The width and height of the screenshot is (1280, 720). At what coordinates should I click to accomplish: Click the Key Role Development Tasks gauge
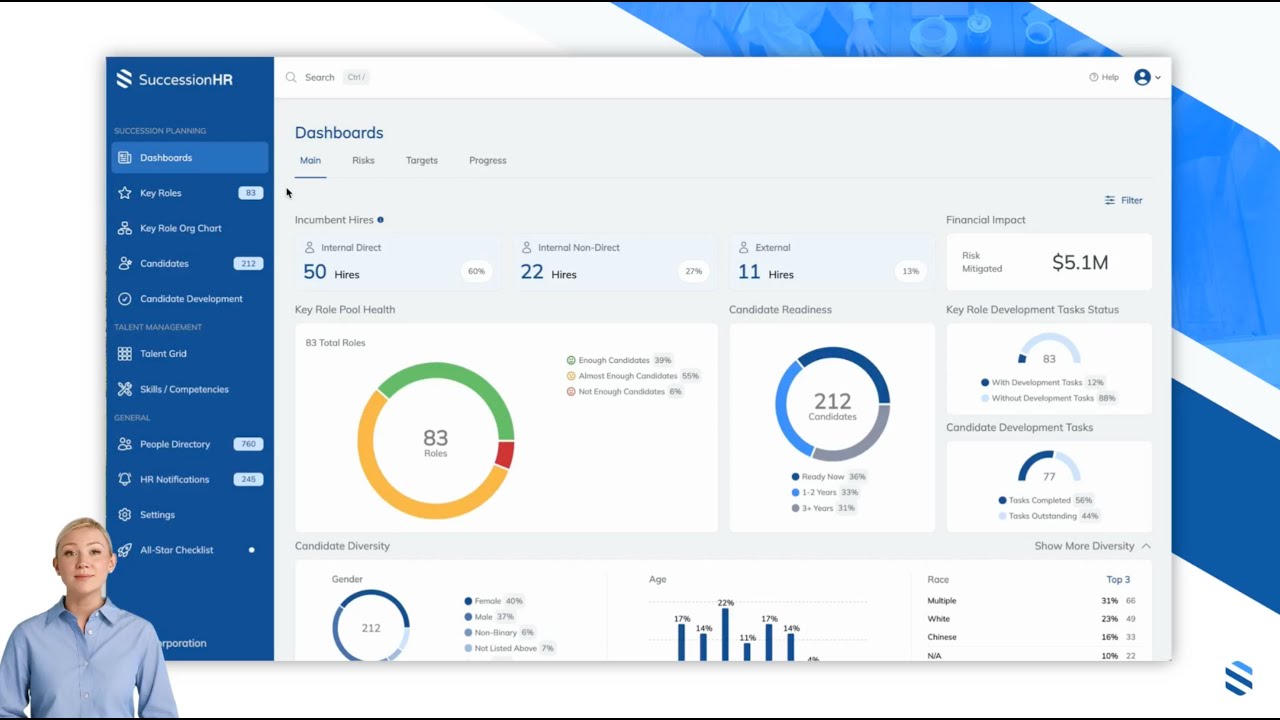click(1049, 350)
